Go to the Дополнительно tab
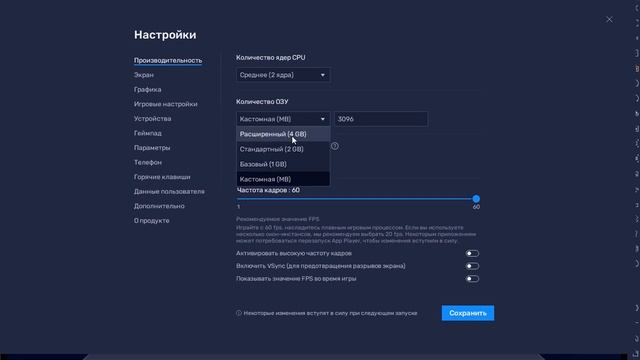640x360 pixels. pyautogui.click(x=159, y=206)
